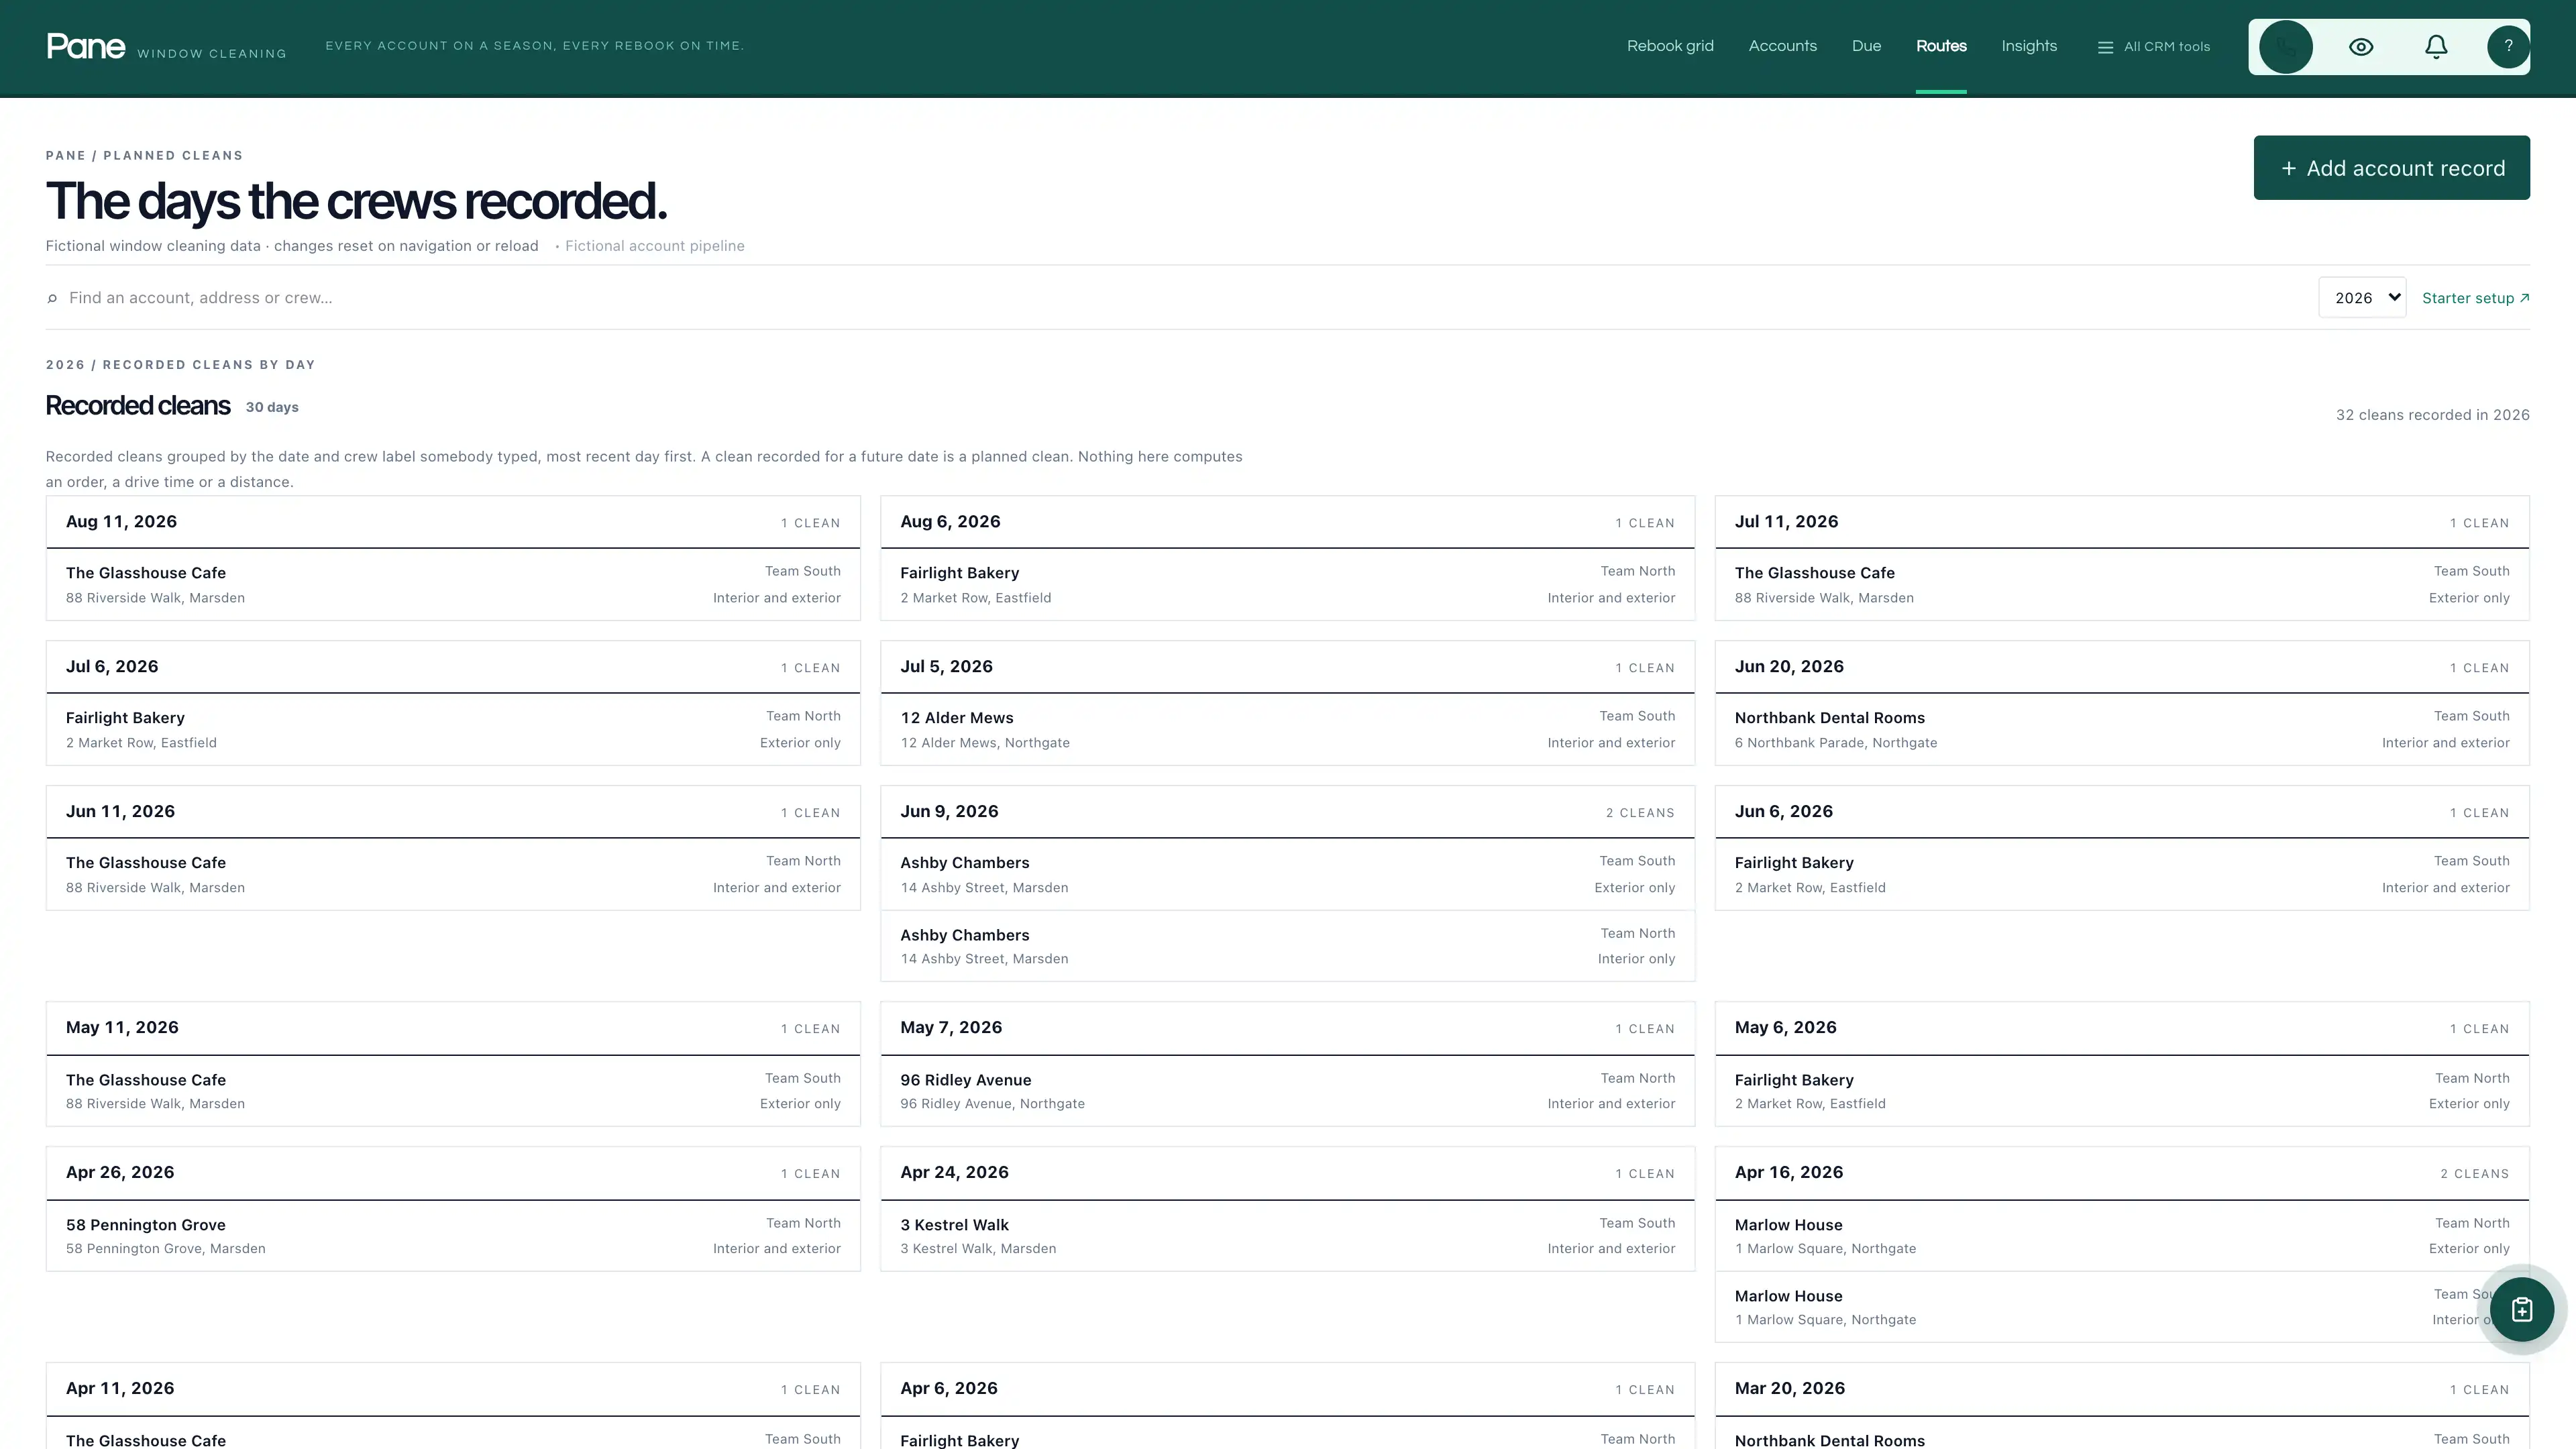Select the Routes tab
Image resolution: width=2576 pixels, height=1449 pixels.
pos(1941,46)
